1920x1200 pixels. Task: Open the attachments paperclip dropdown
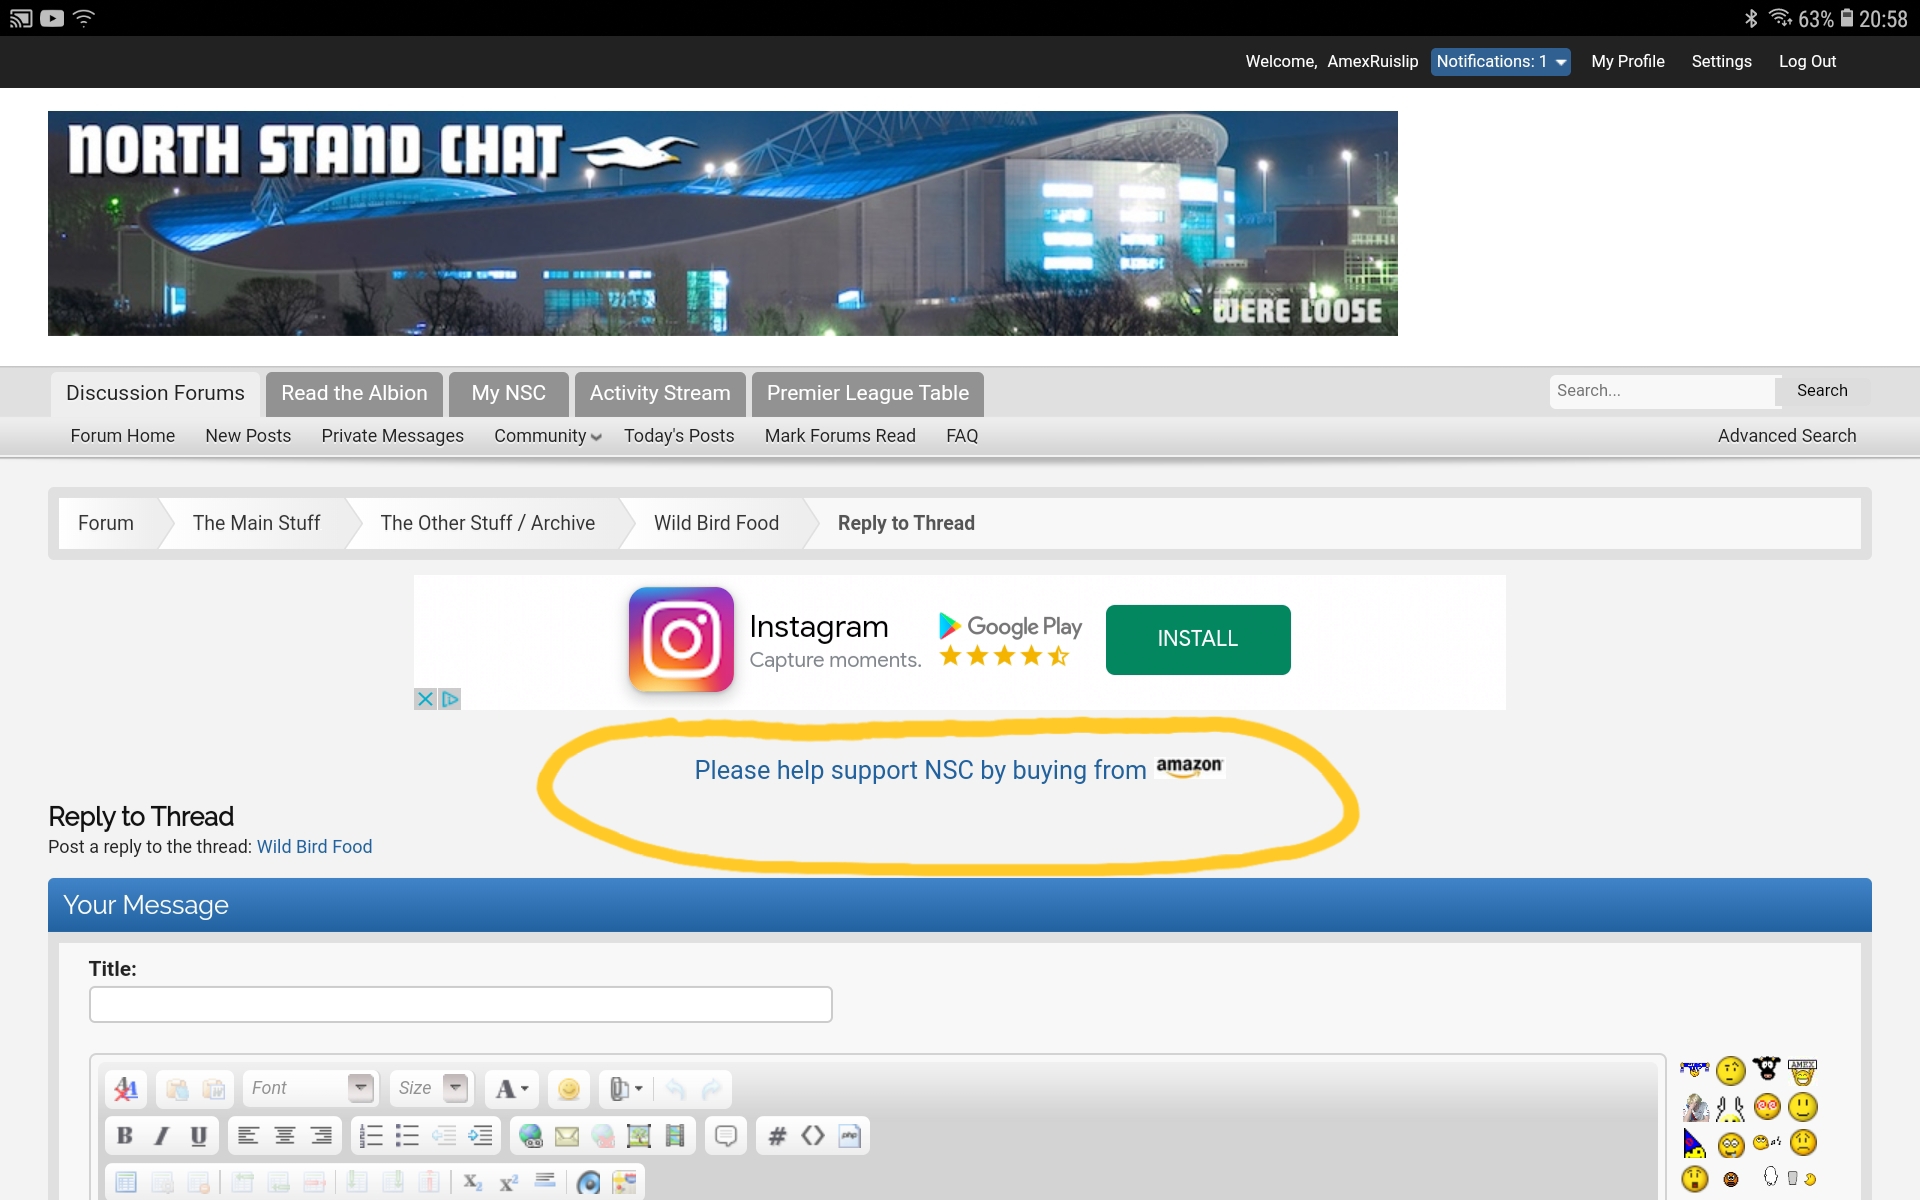pos(626,1089)
